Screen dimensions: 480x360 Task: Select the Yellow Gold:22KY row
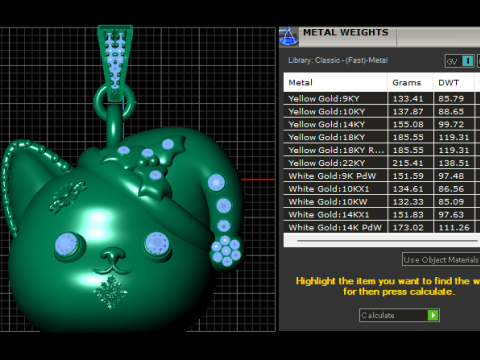(382, 163)
